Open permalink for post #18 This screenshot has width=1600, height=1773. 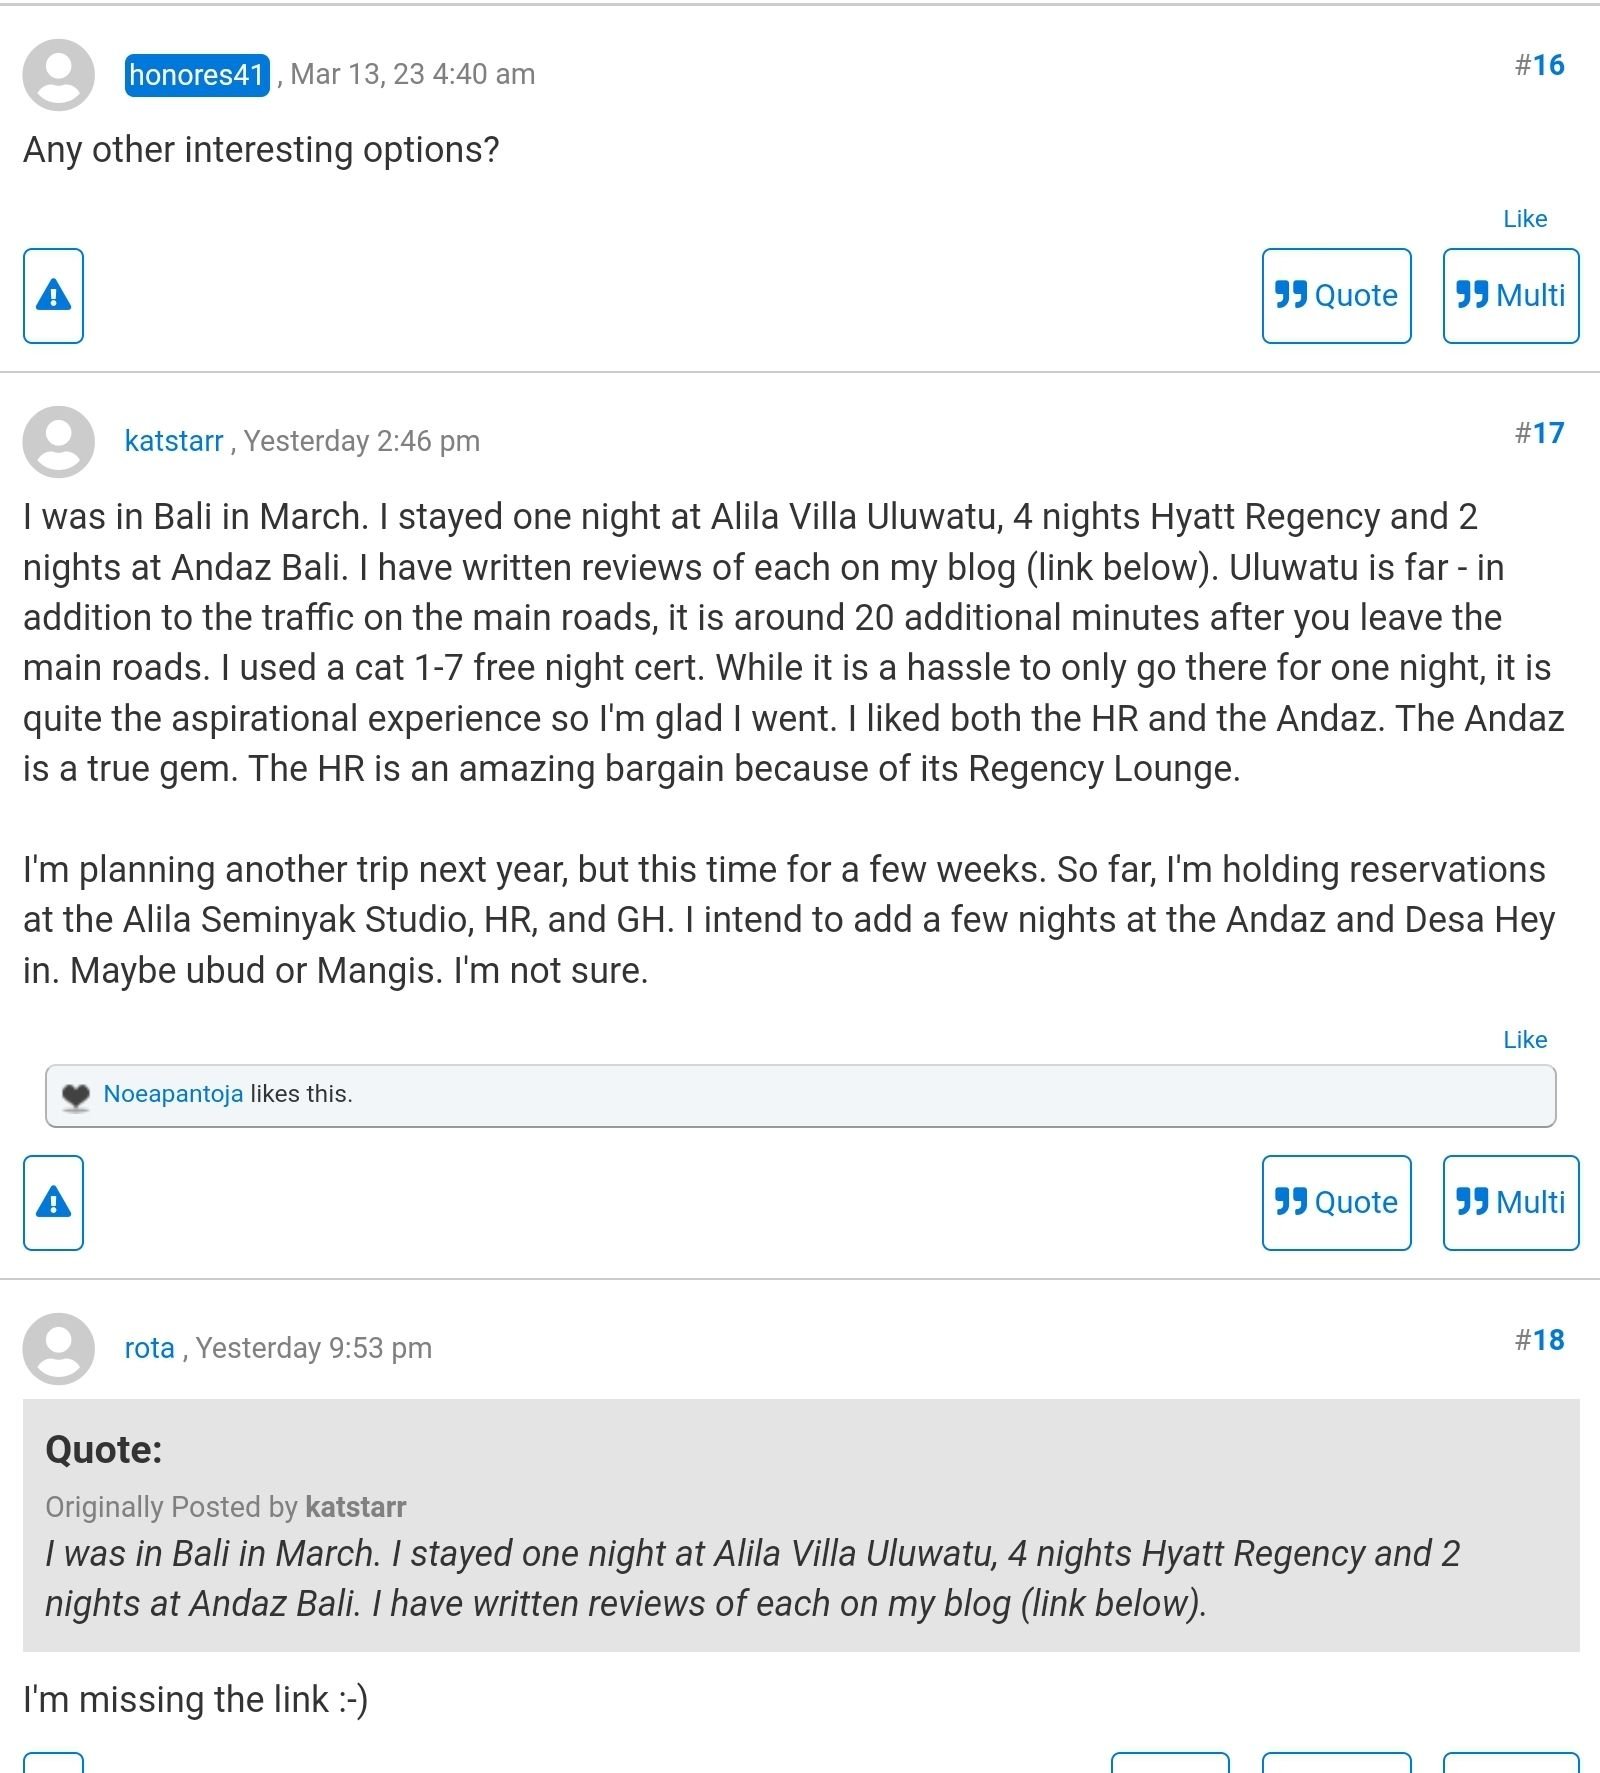1539,1340
